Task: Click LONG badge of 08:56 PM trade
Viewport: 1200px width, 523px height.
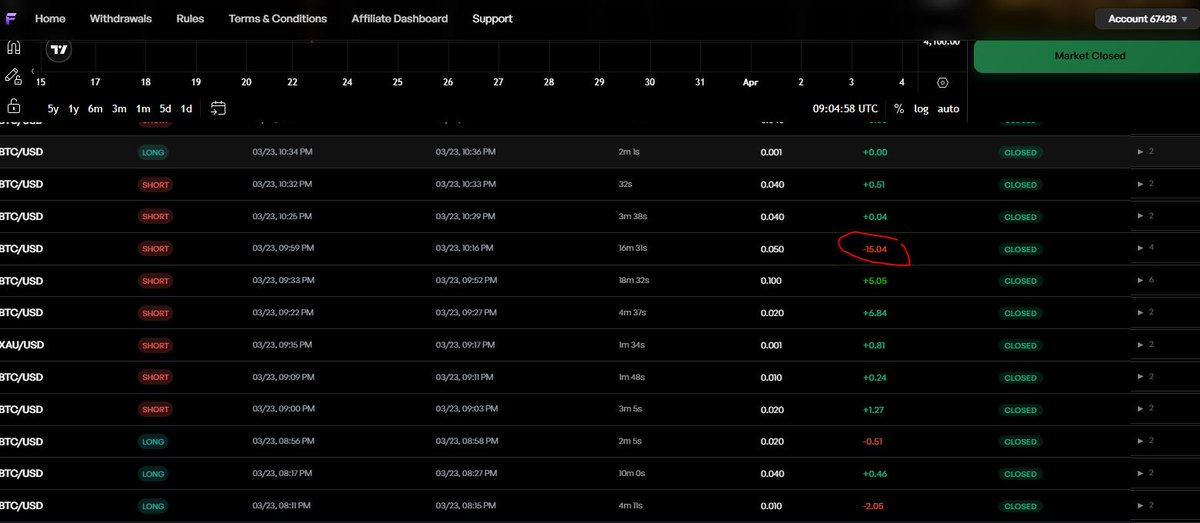Action: [154, 441]
